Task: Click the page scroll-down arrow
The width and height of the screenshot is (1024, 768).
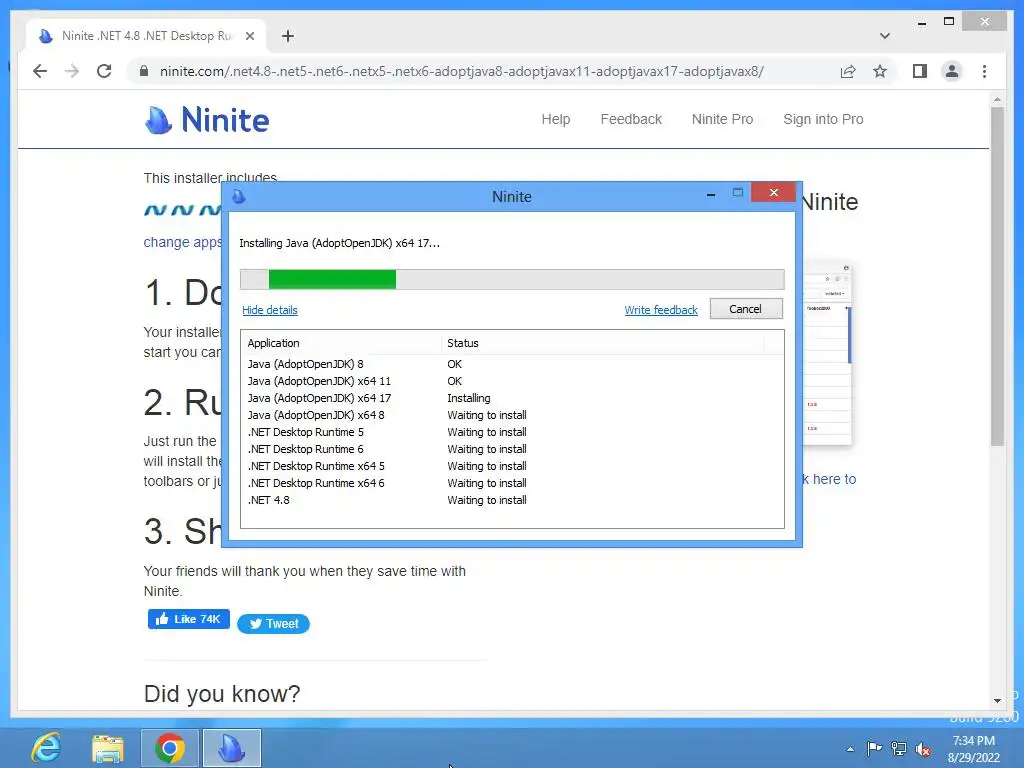Action: 997,700
